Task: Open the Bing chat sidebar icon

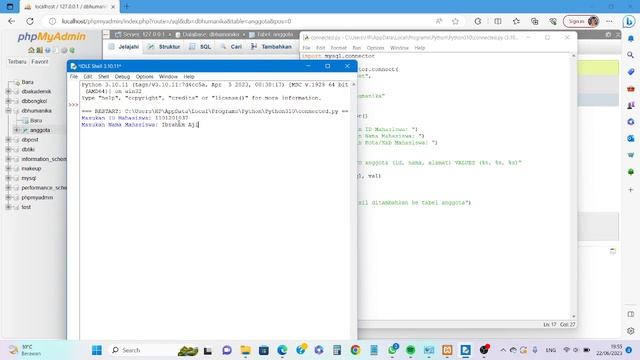Action: 629,21
